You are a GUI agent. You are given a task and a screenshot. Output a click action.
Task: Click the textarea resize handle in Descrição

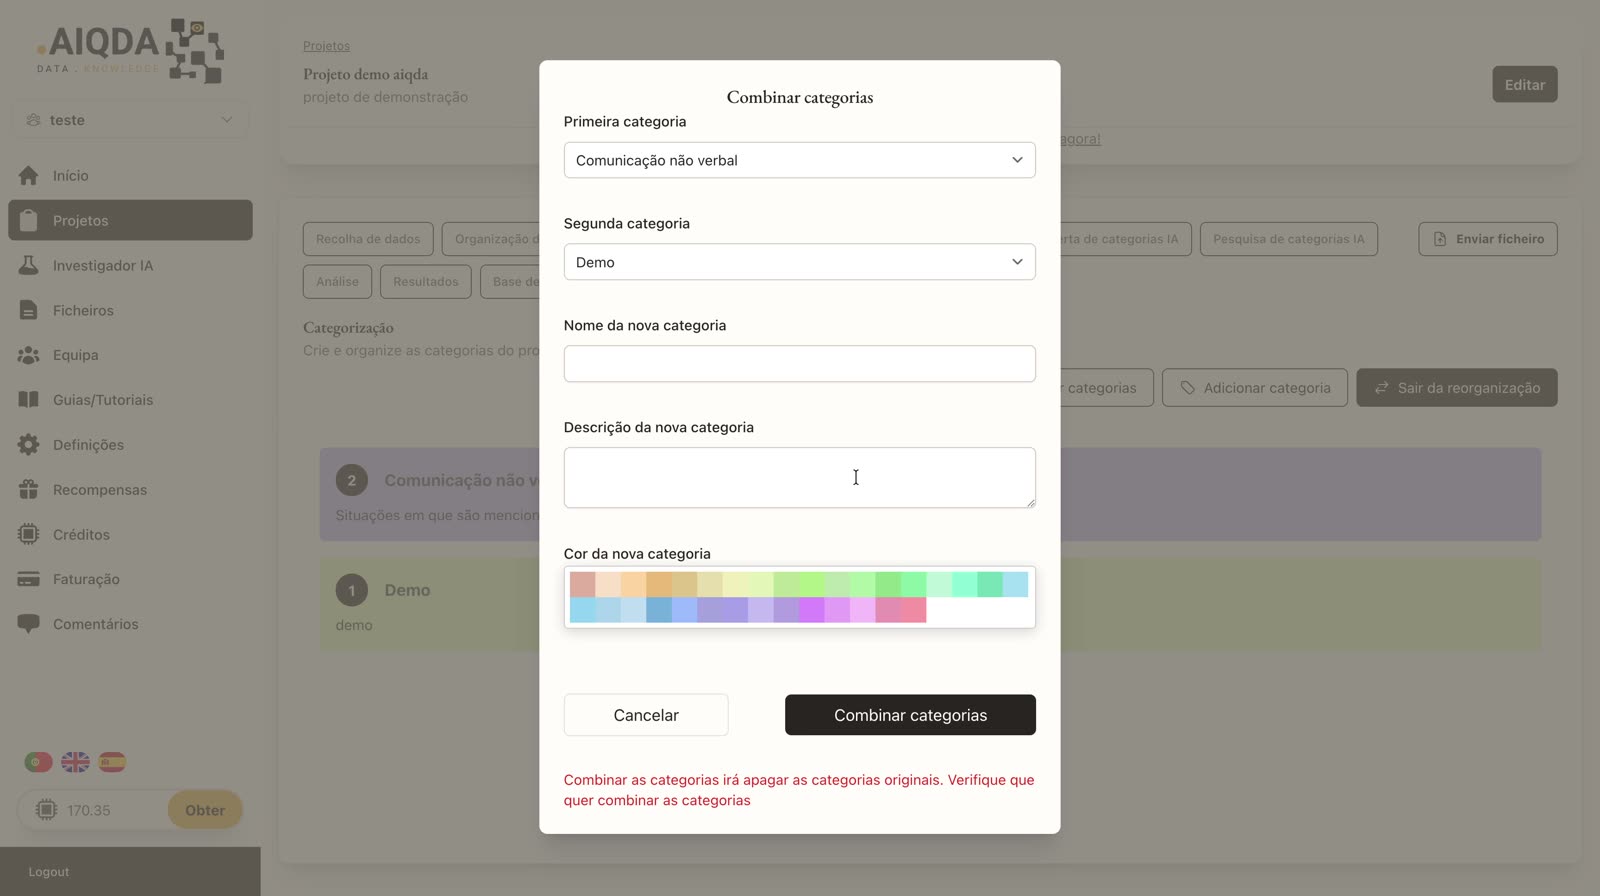click(1030, 503)
